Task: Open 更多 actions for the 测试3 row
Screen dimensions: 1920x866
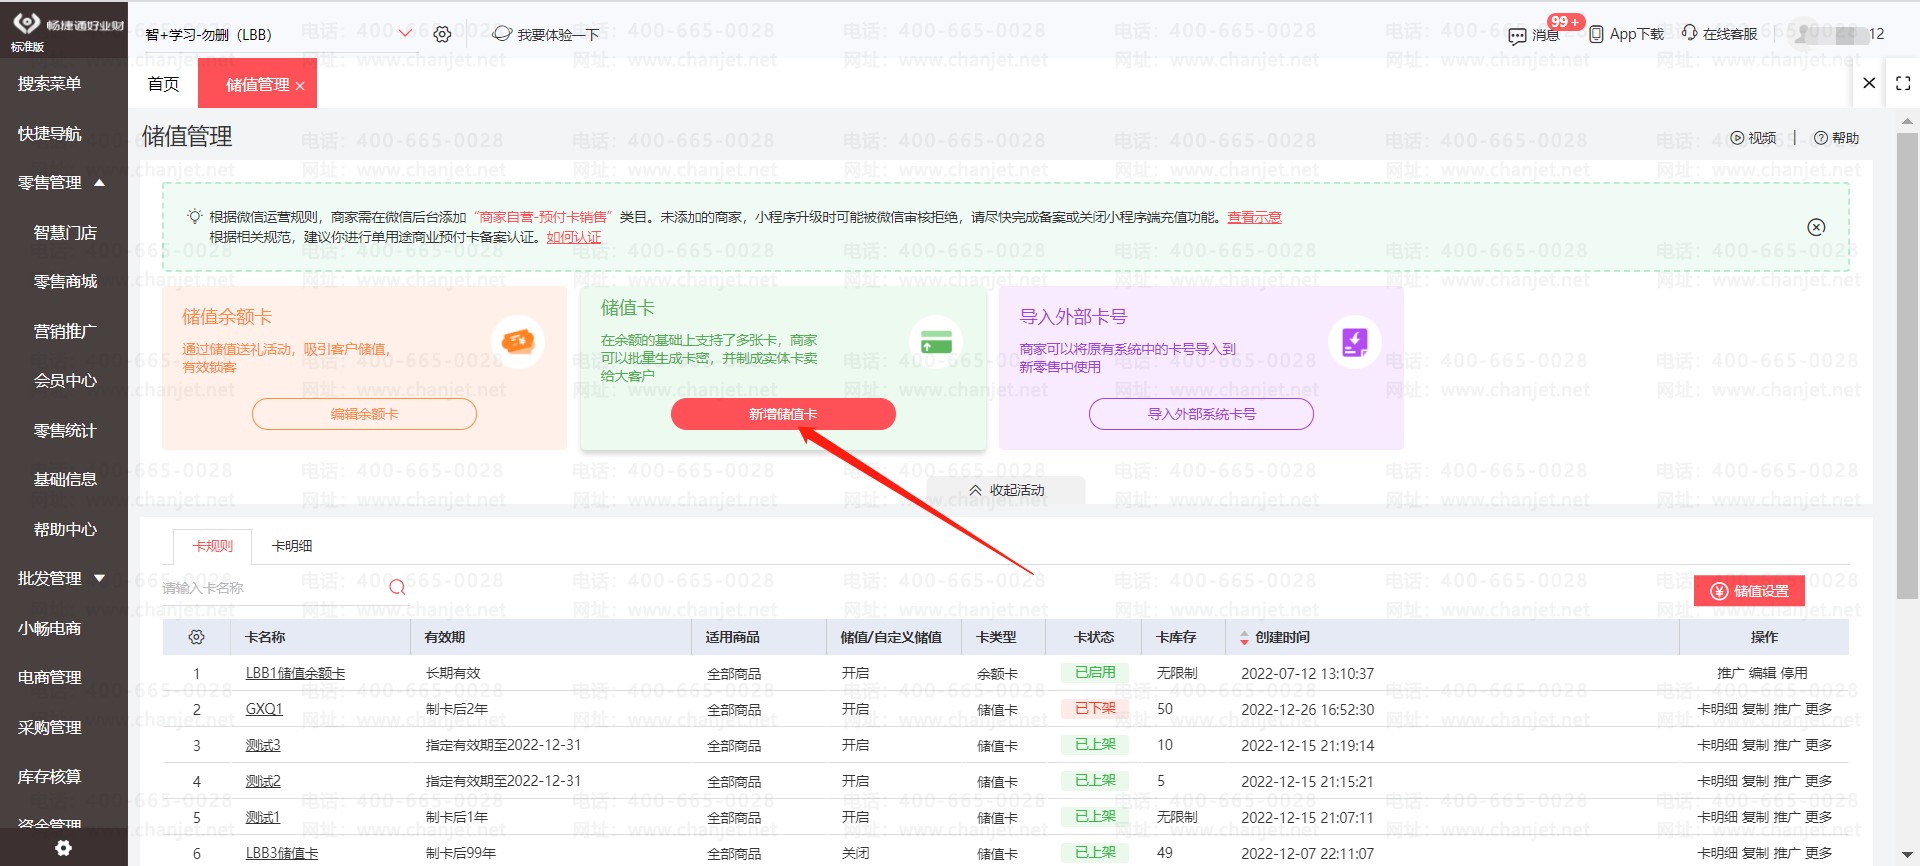Action: pyautogui.click(x=1818, y=745)
